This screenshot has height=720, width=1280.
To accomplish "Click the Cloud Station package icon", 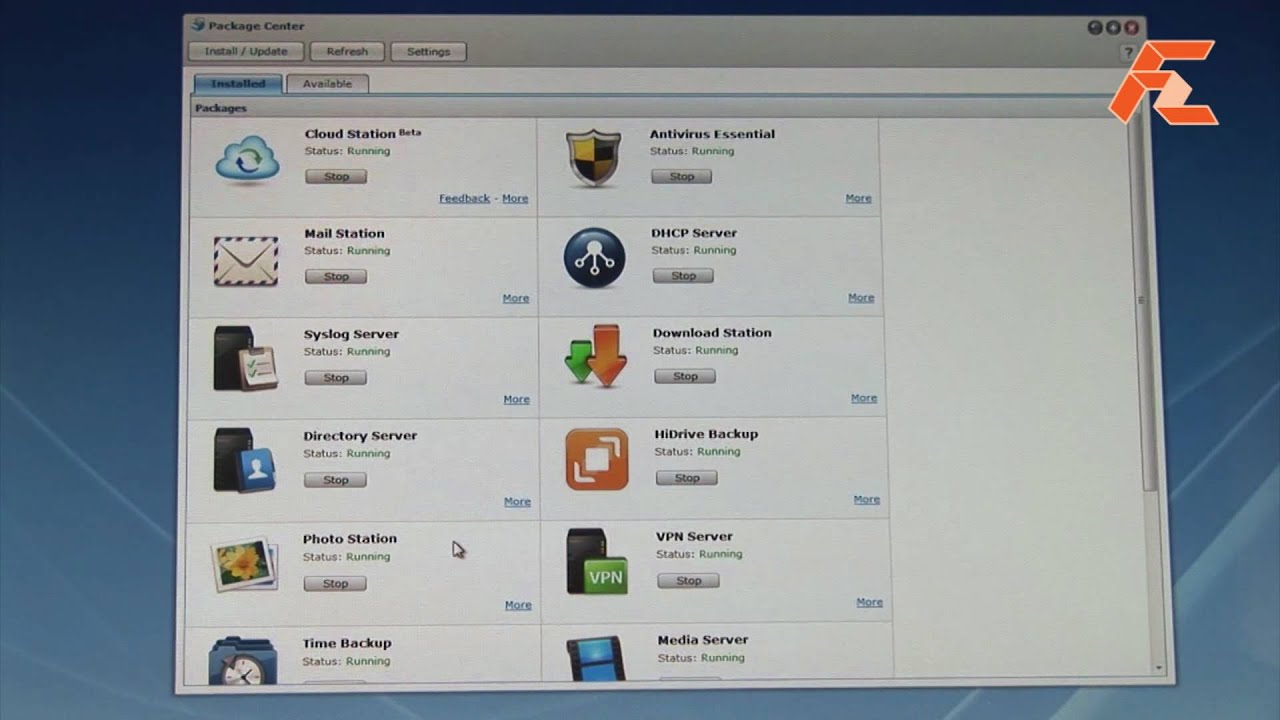I will pyautogui.click(x=247, y=160).
